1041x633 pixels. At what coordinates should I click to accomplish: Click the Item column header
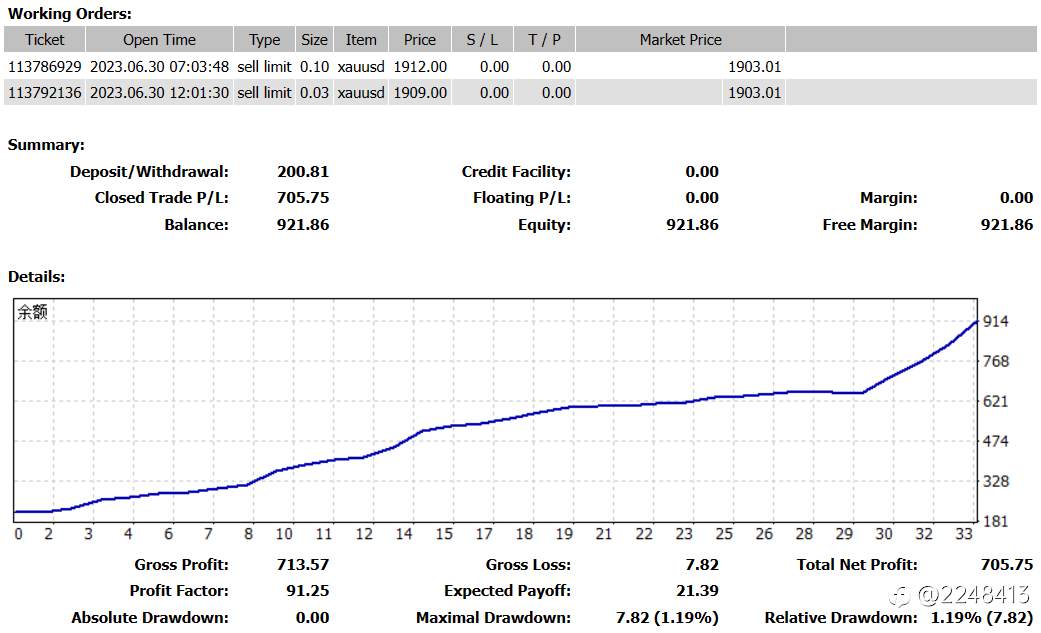click(x=360, y=40)
